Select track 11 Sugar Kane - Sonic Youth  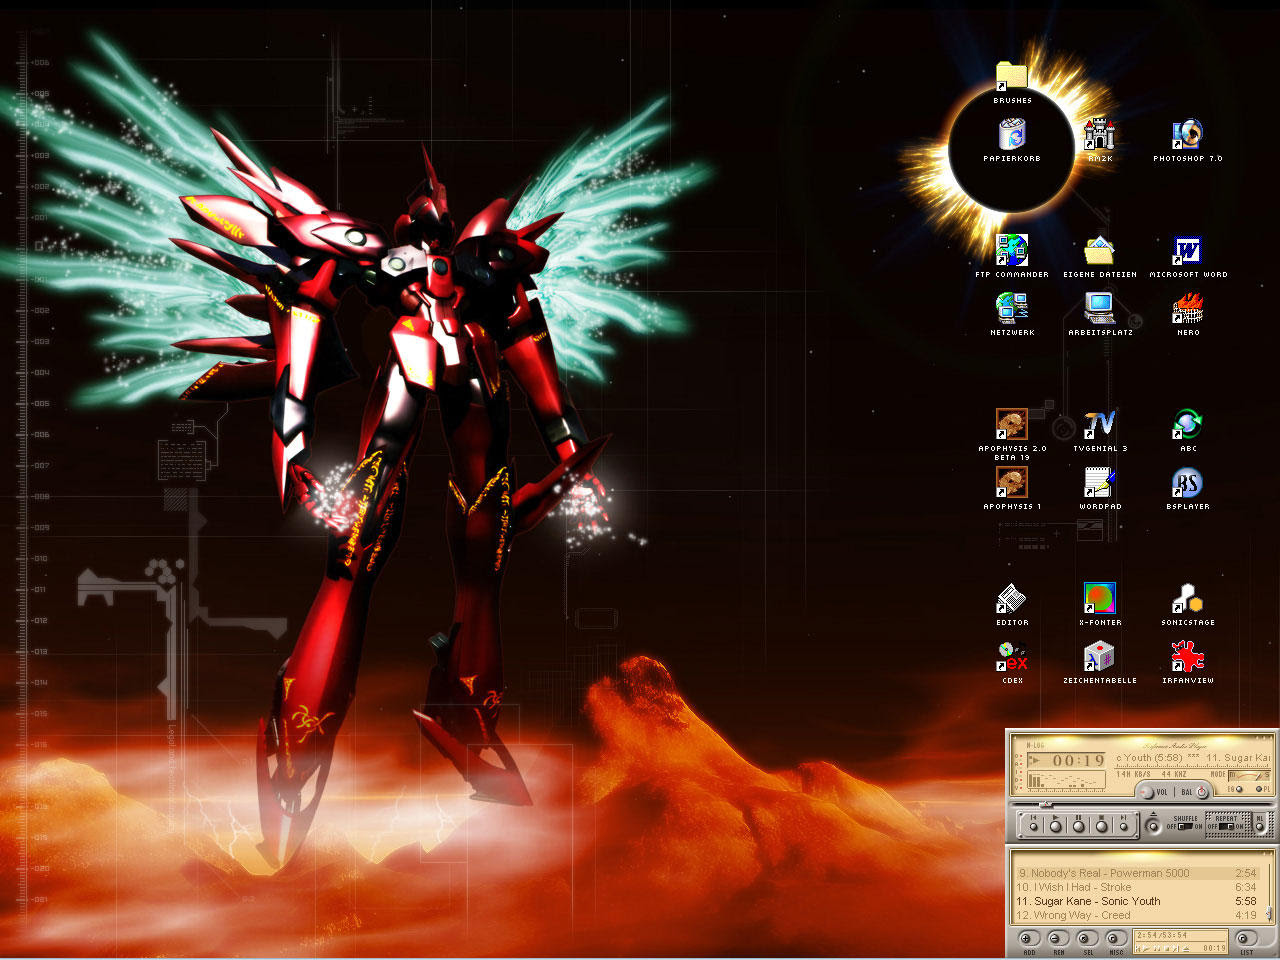[x=1138, y=901]
